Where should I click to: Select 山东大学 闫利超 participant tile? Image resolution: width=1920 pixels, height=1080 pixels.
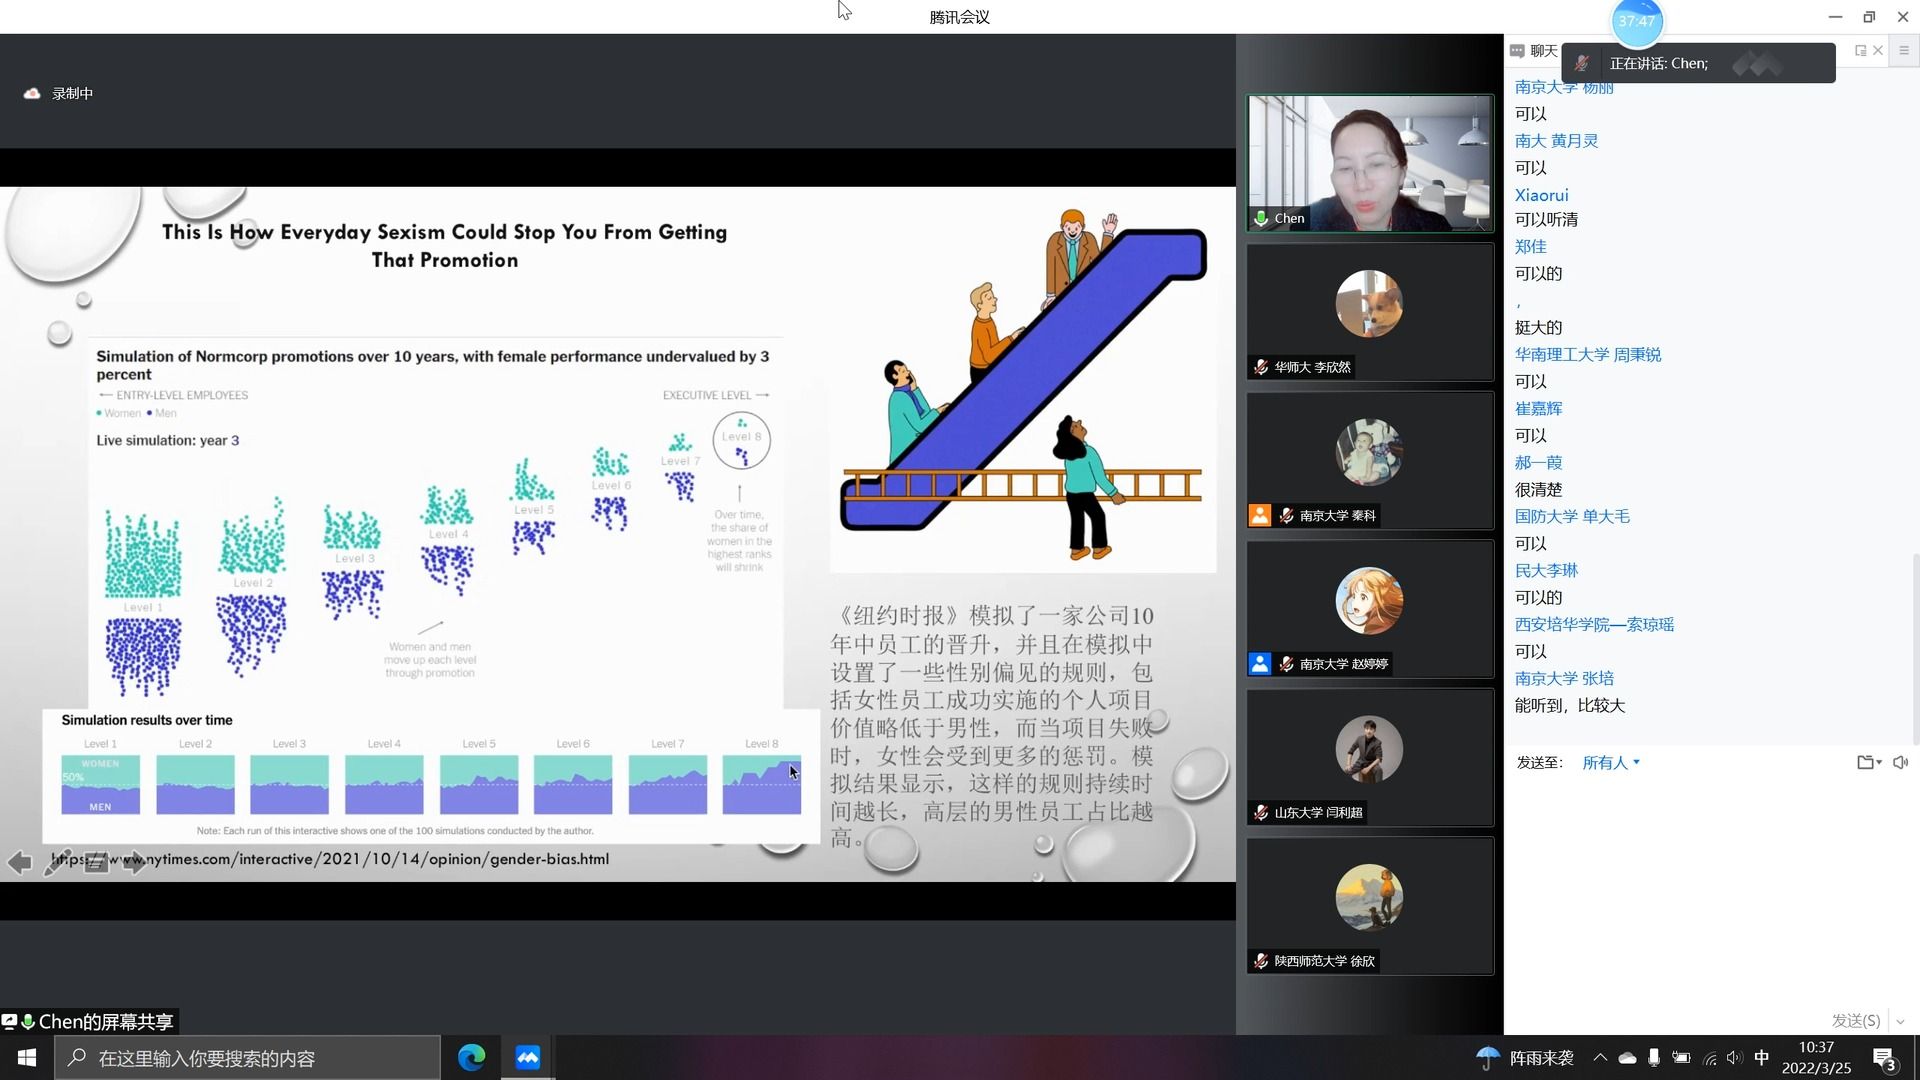(1369, 757)
